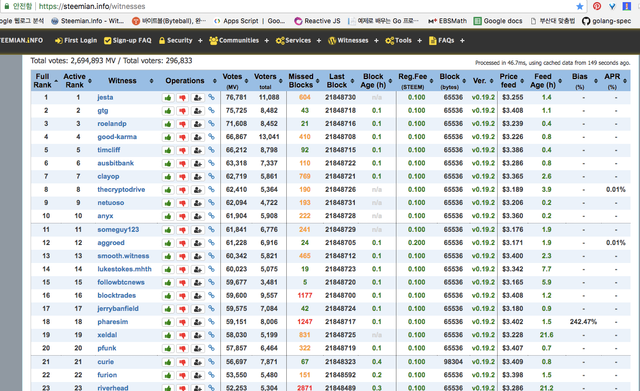The height and width of the screenshot is (391, 640).
Task: Open chain link icon for aggroed
Action: click(211, 242)
